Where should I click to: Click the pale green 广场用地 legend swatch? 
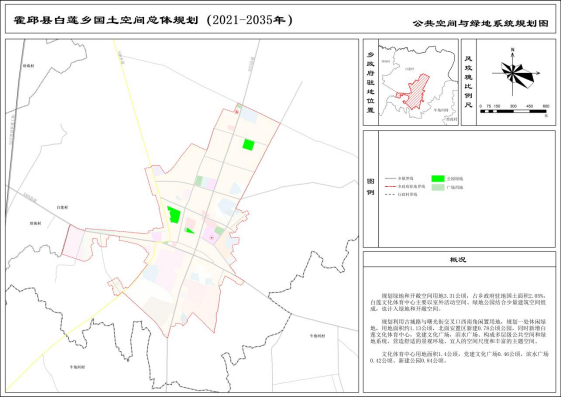tap(438, 187)
